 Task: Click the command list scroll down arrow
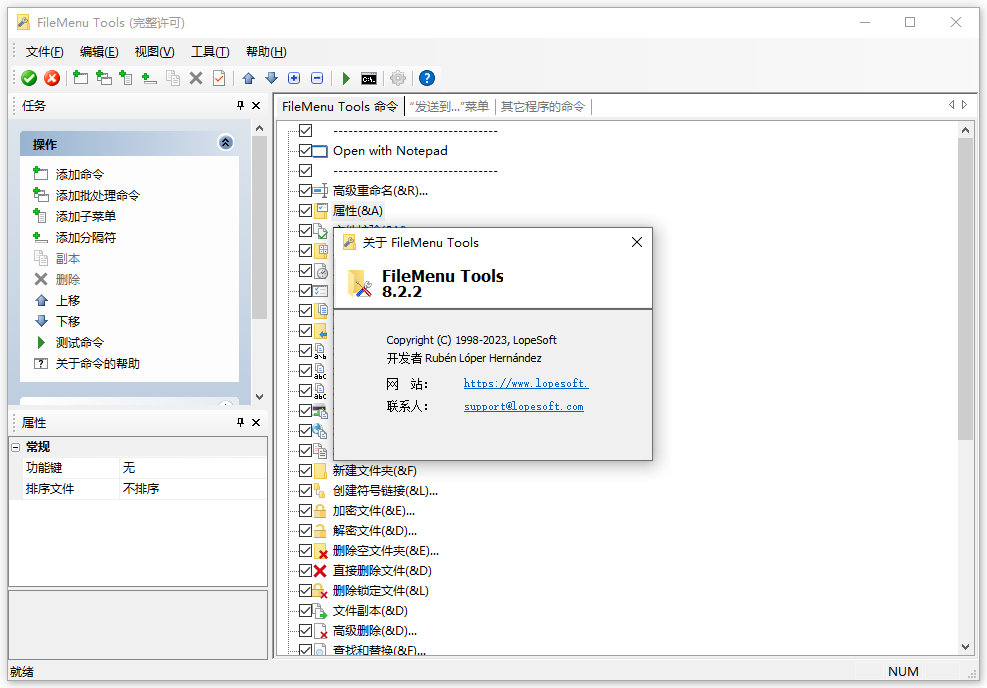[x=965, y=647]
